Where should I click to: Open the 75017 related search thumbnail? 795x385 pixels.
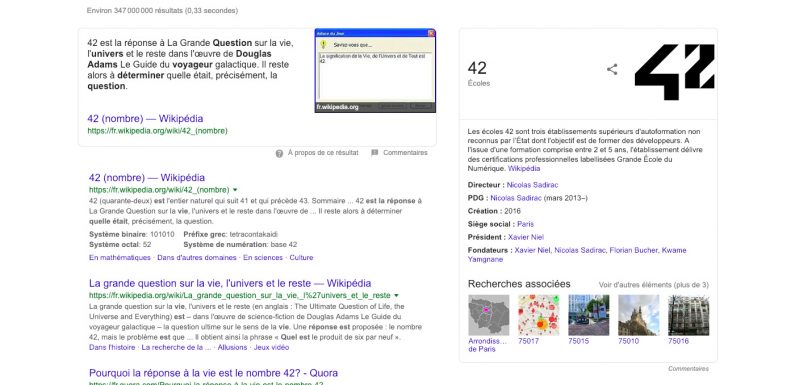tap(538, 315)
